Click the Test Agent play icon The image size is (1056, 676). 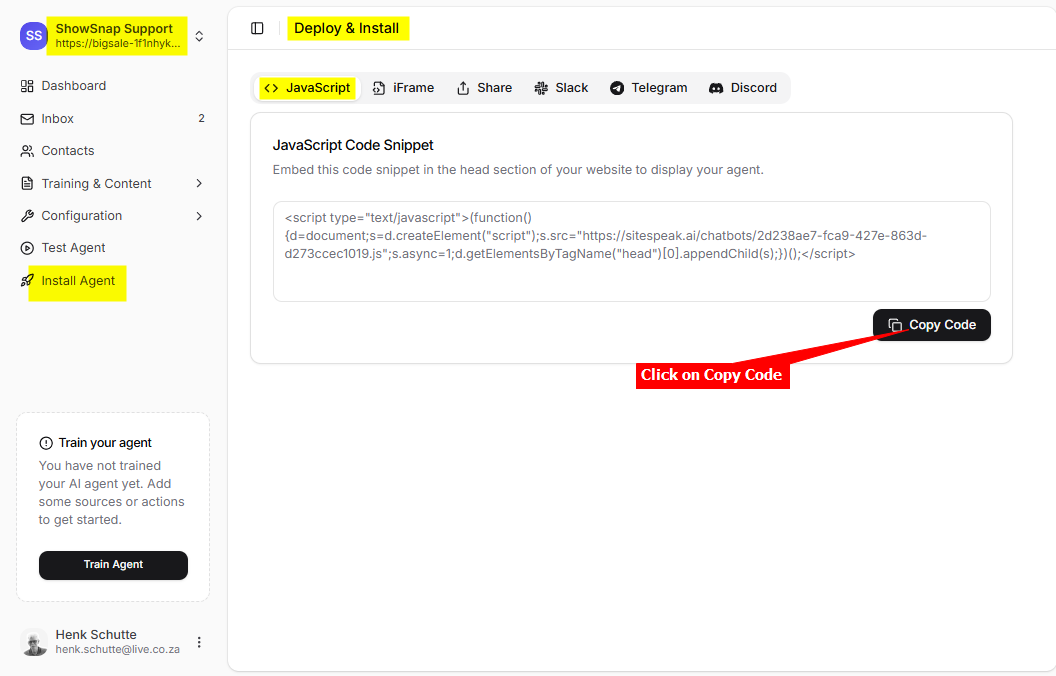[27, 248]
